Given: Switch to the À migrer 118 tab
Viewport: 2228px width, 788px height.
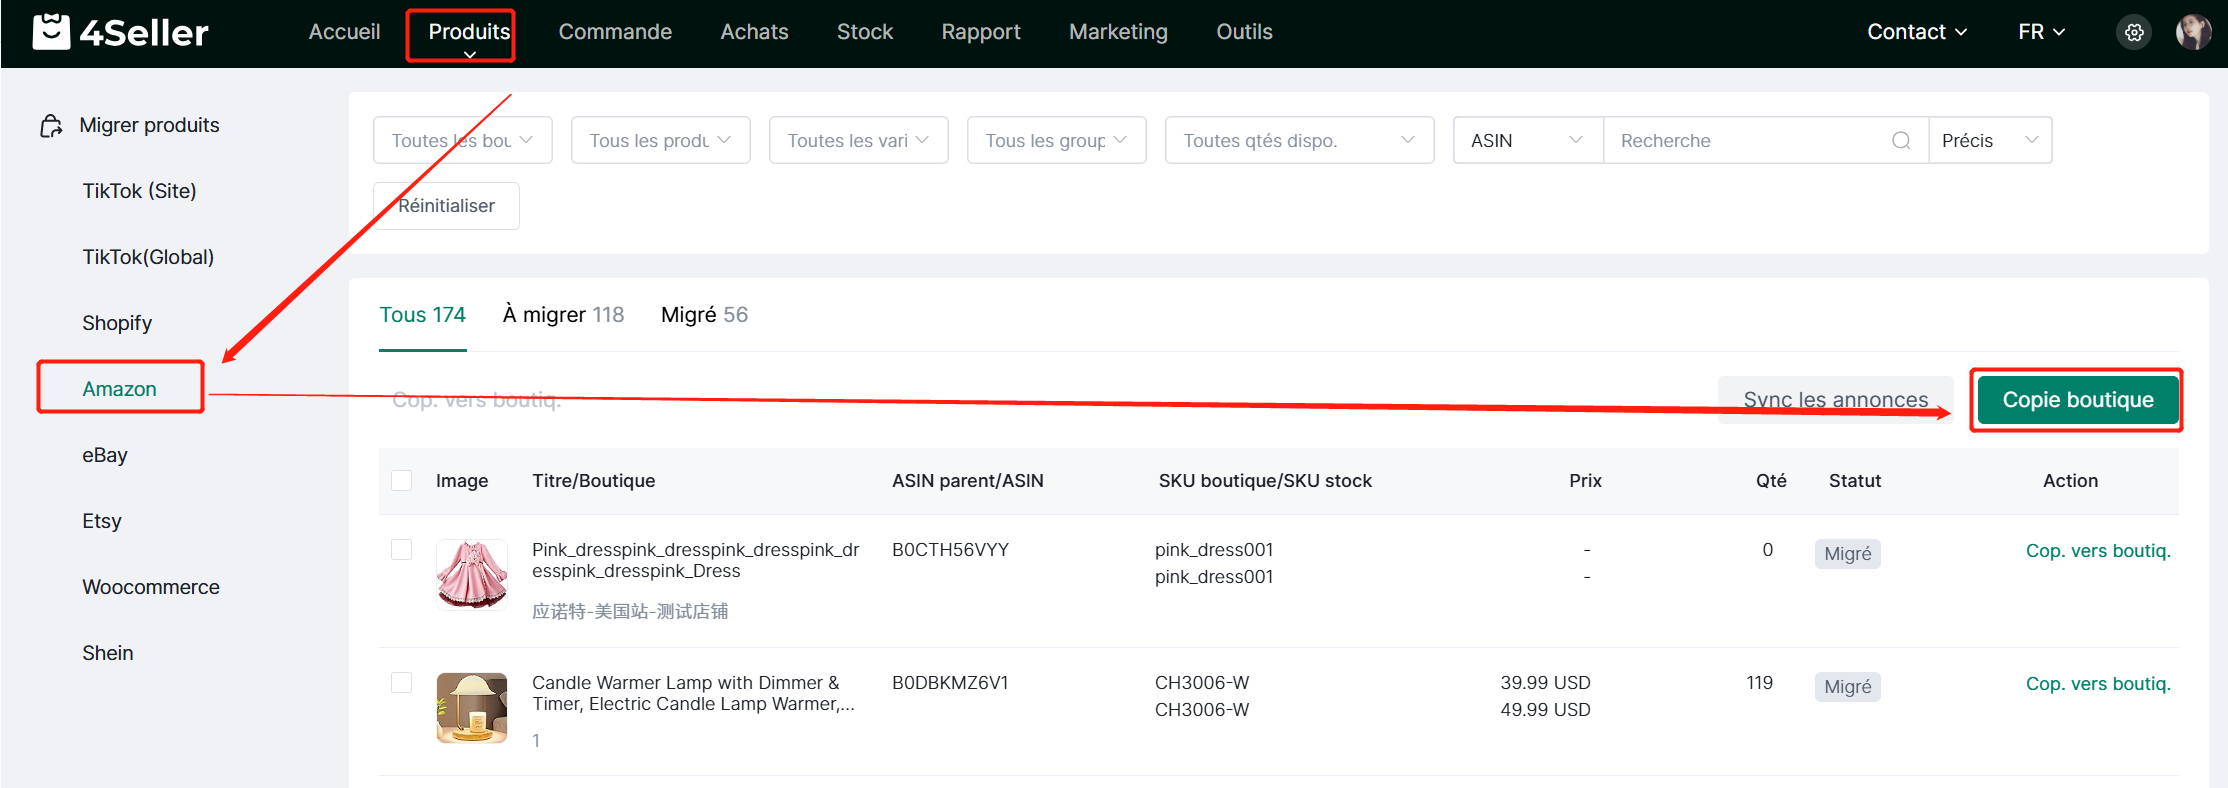Looking at the screenshot, I should tap(563, 315).
